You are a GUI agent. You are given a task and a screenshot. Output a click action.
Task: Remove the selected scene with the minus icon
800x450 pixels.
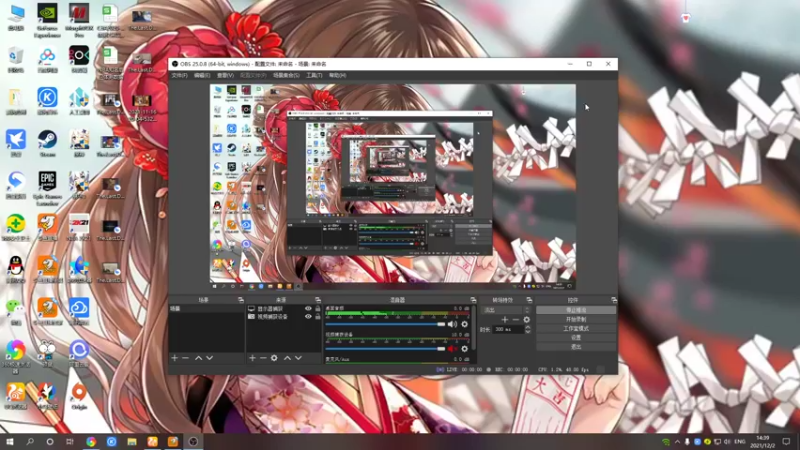click(186, 358)
